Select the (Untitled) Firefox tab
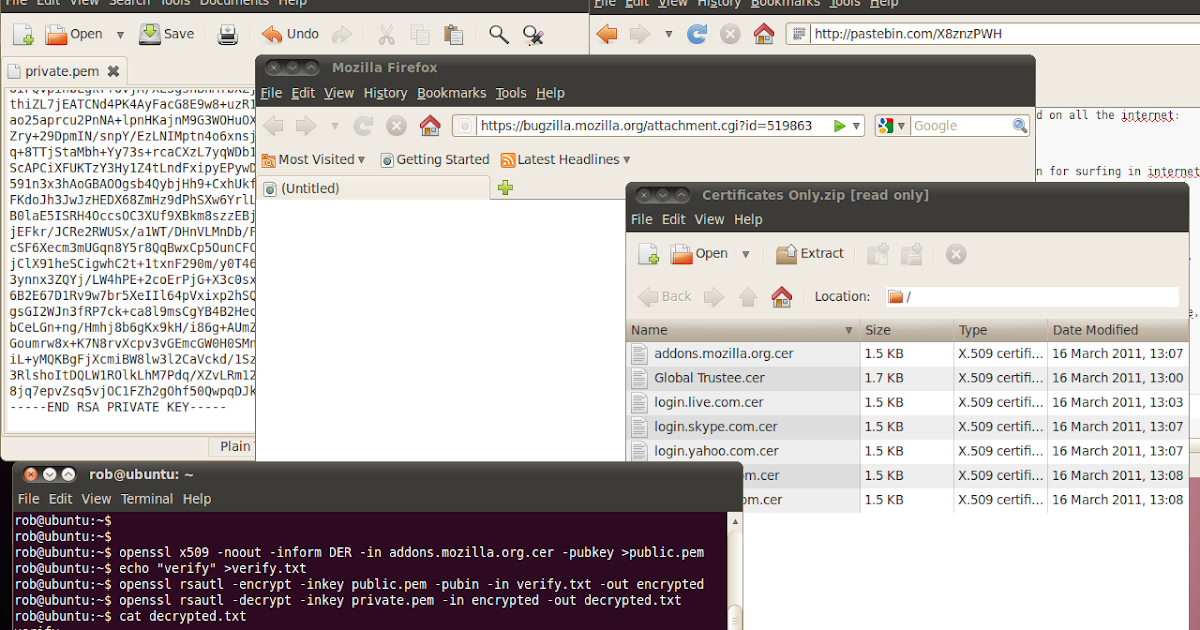Screen dimensions: 1200x630 [374, 188]
